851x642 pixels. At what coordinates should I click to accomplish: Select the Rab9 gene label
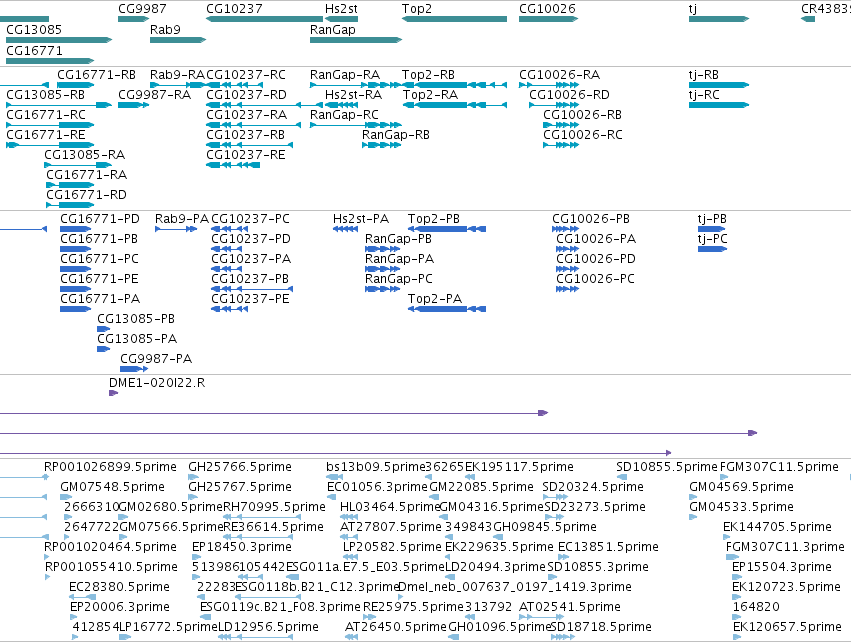point(165,30)
